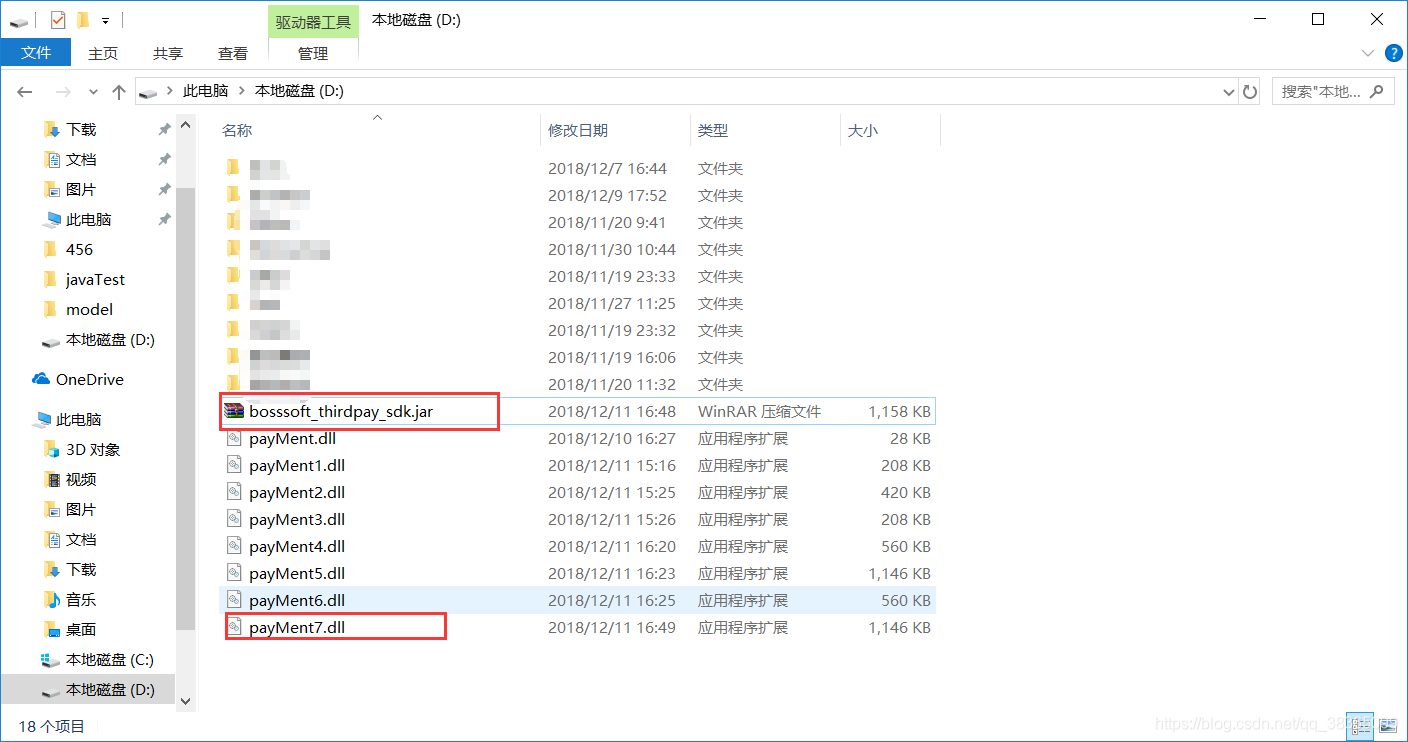Select 此电脑 tree node in navigation pane

point(78,419)
